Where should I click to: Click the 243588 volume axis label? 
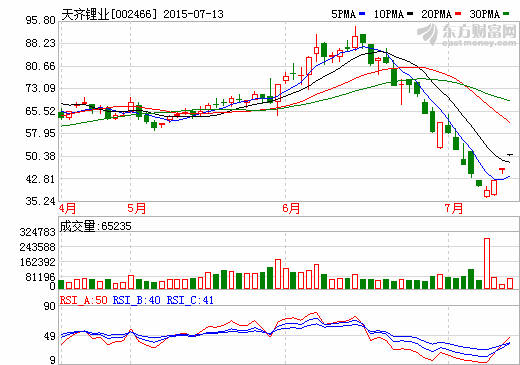pos(38,247)
